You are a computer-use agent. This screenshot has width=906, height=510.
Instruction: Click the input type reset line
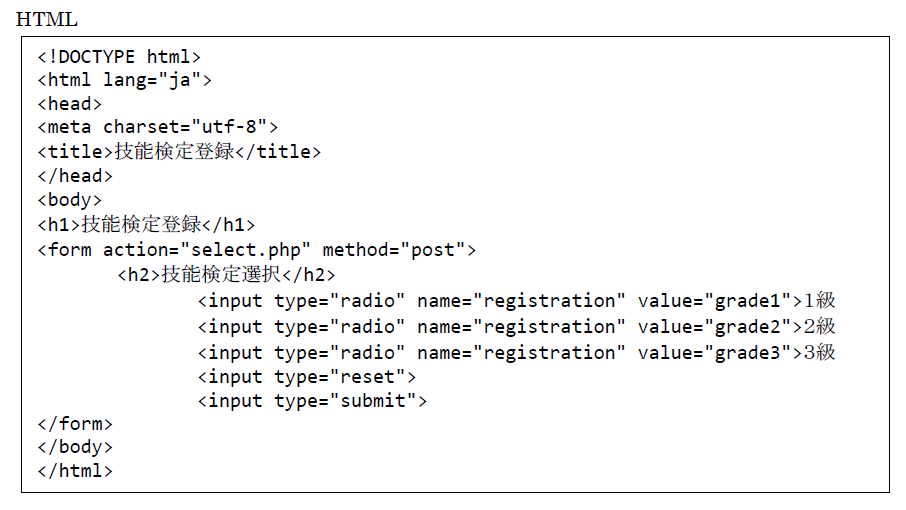tap(307, 377)
